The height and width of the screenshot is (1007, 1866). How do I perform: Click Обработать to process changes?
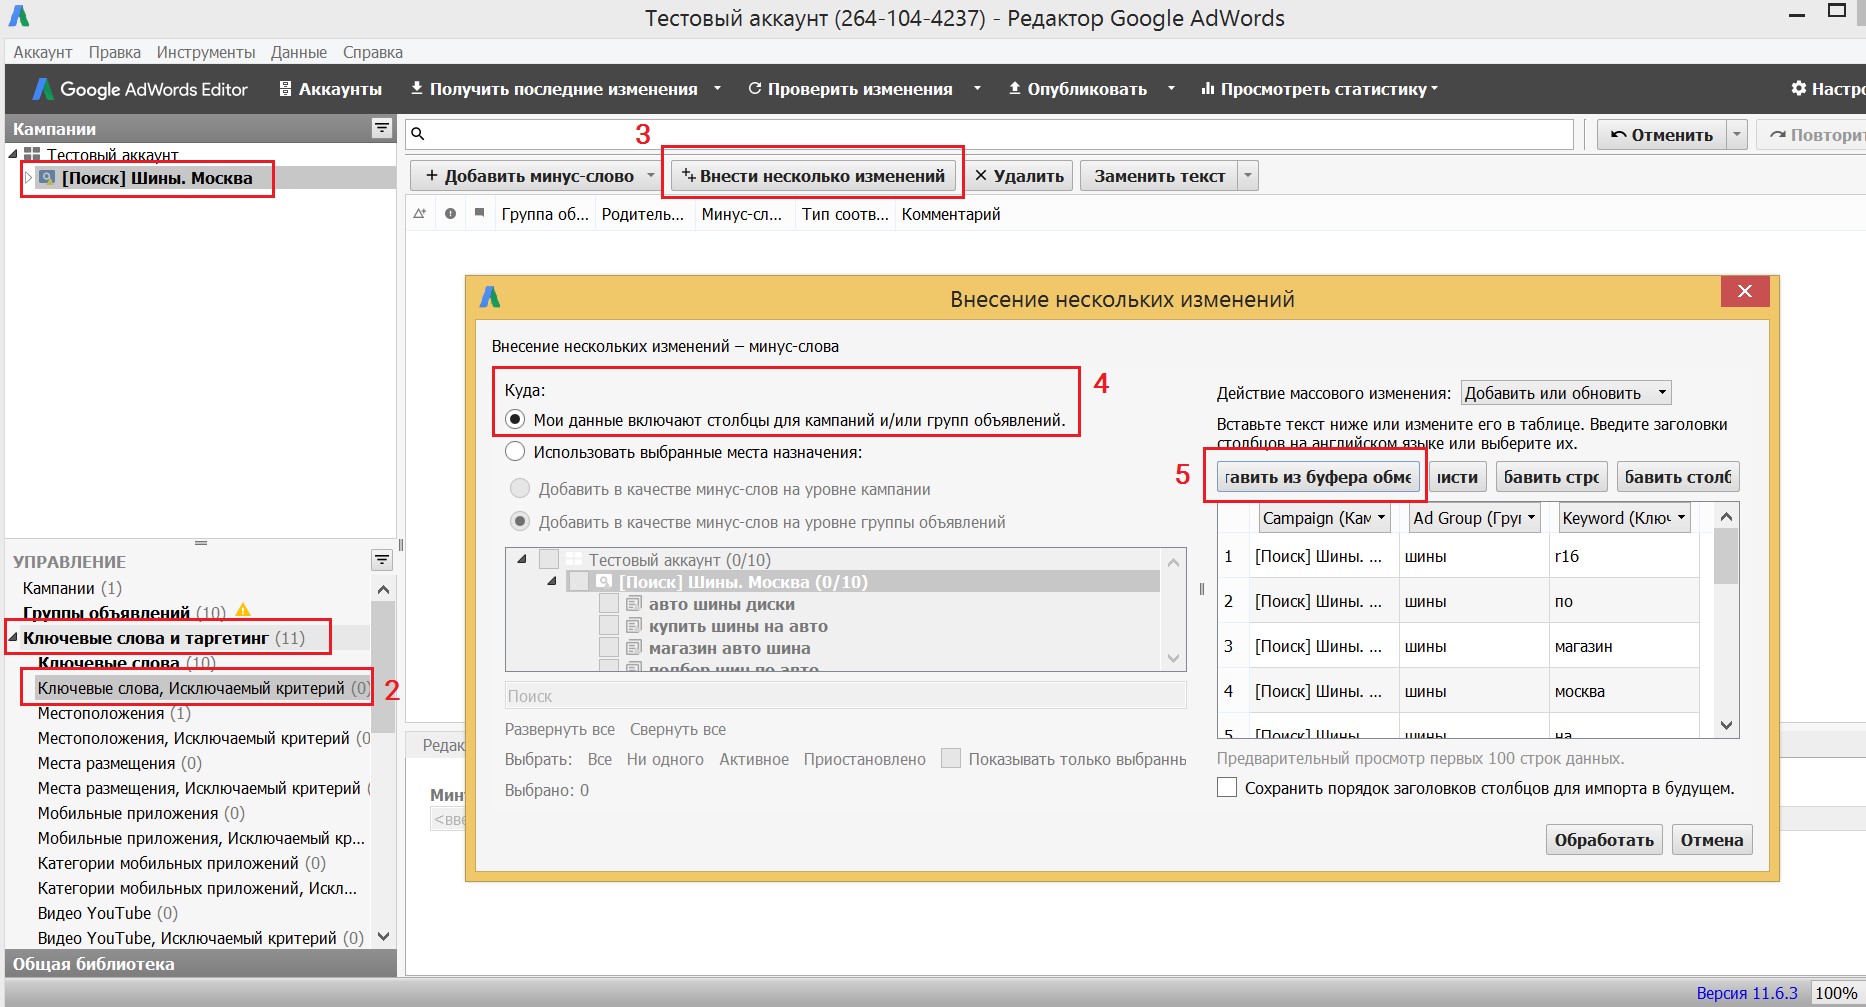click(1604, 840)
